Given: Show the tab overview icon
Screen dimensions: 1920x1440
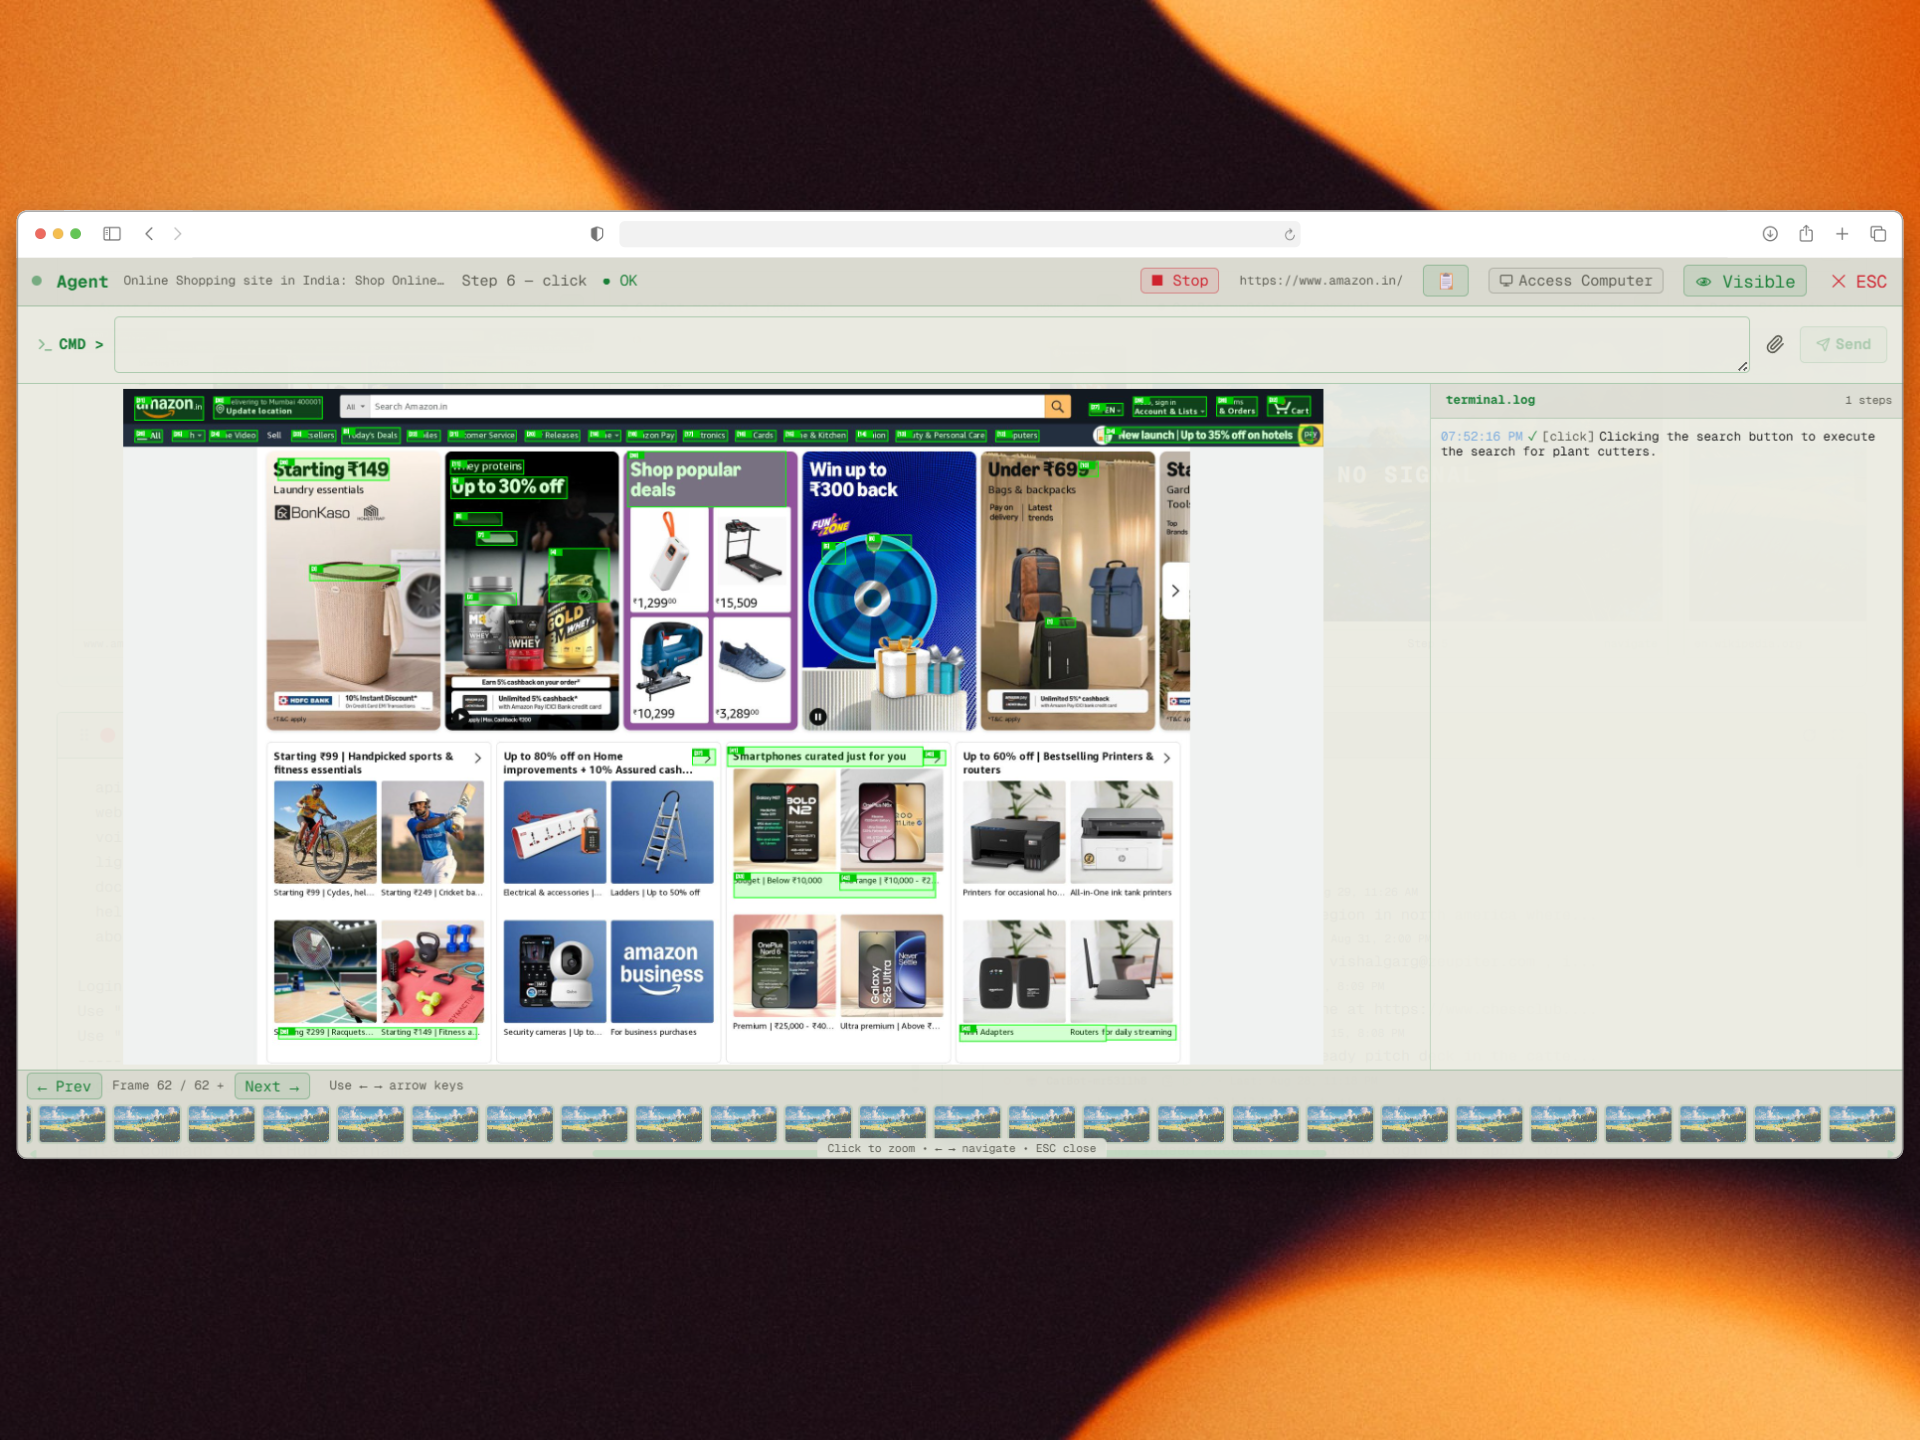Looking at the screenshot, I should (x=1878, y=234).
